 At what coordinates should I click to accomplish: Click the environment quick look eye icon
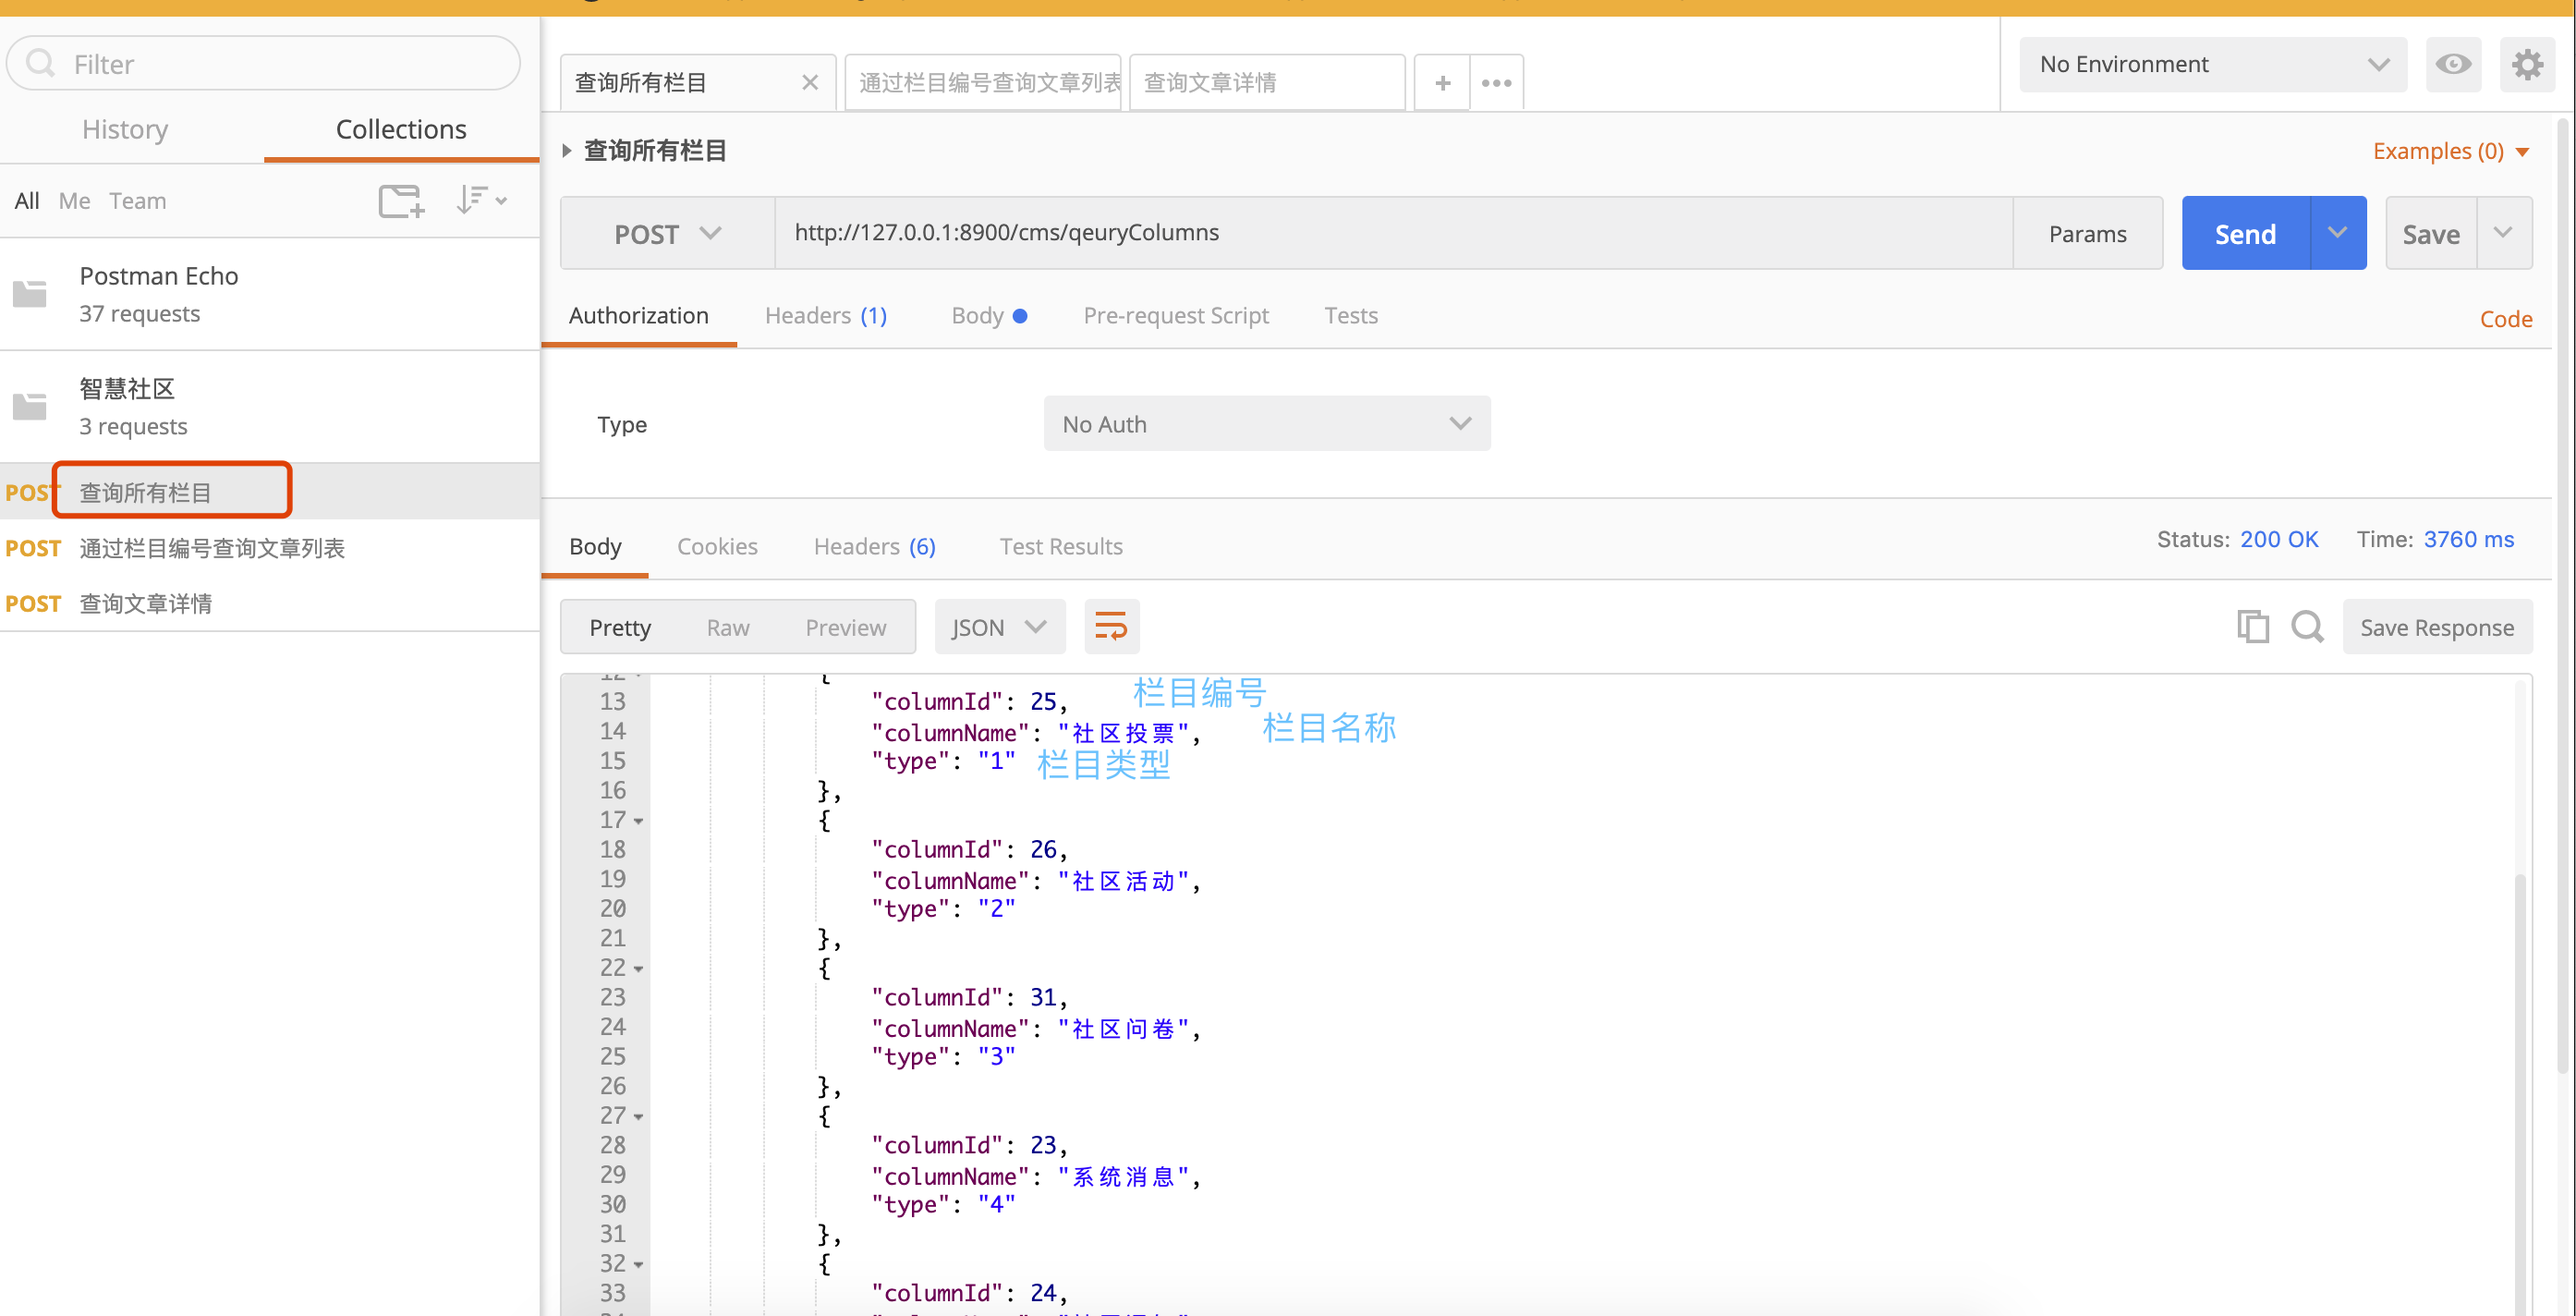(2452, 65)
